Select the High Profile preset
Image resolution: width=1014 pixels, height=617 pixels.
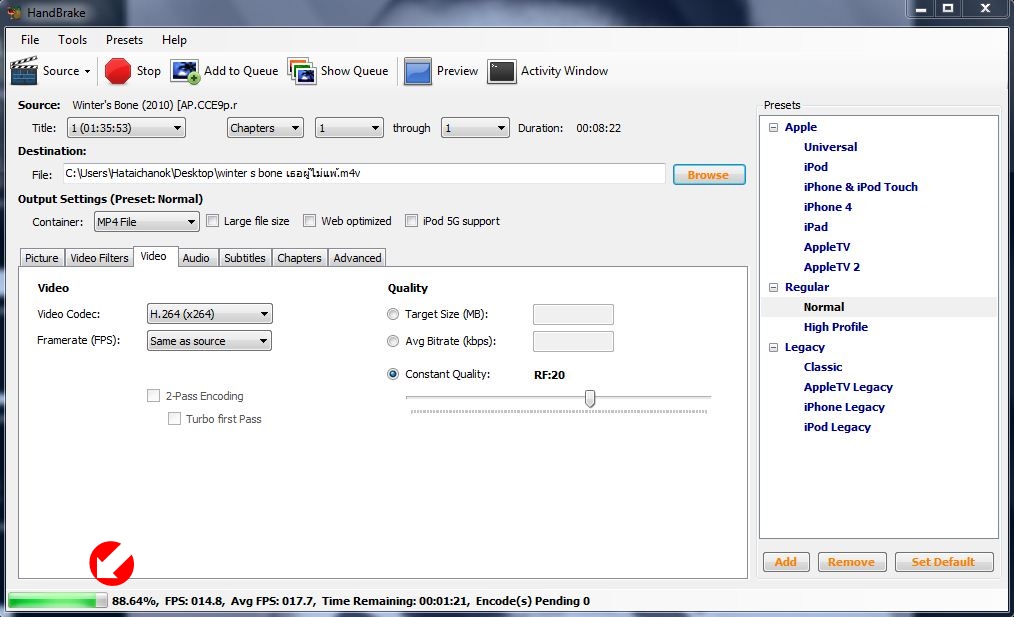836,327
